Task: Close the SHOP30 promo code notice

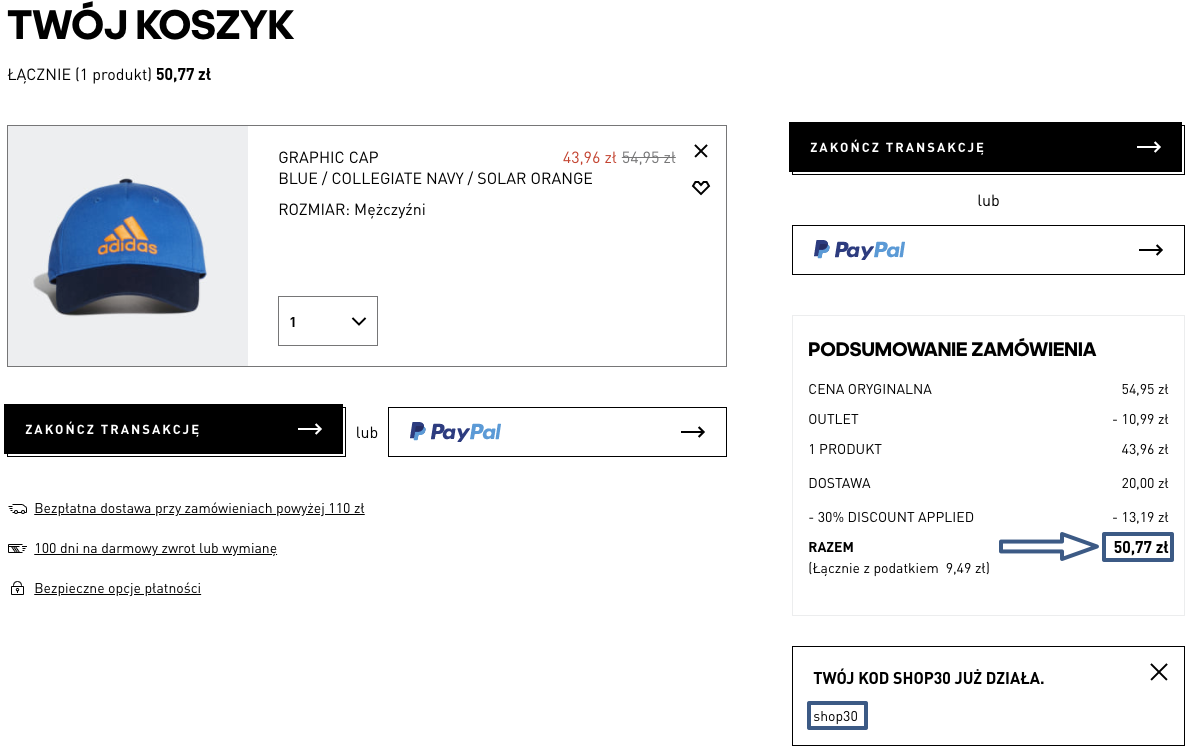Action: (x=1159, y=672)
